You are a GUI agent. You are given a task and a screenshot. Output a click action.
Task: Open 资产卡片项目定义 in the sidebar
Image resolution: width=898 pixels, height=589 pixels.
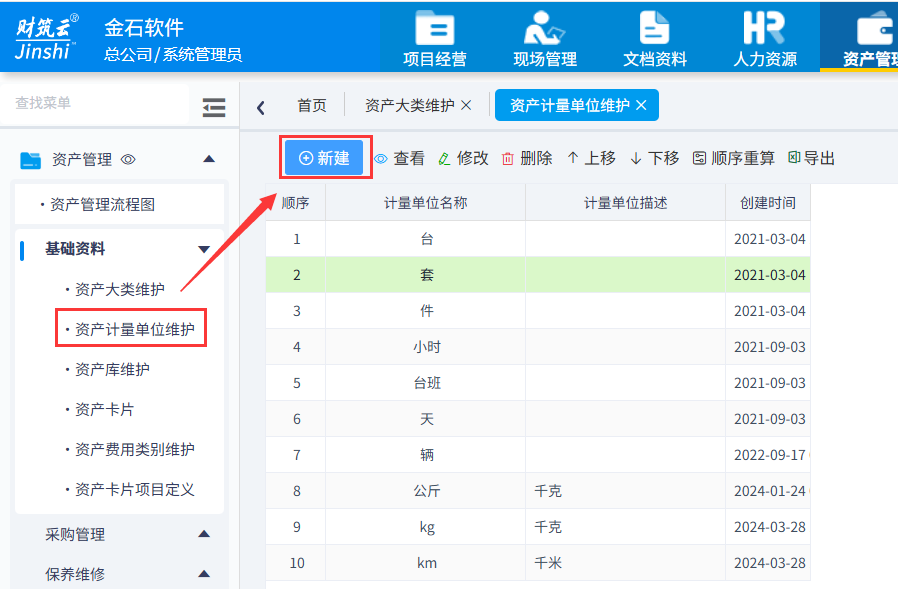click(135, 489)
